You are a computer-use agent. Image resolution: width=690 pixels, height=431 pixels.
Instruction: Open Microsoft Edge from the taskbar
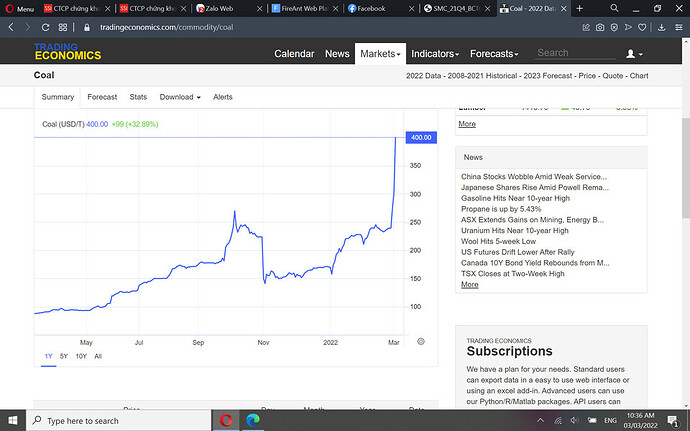click(254, 420)
